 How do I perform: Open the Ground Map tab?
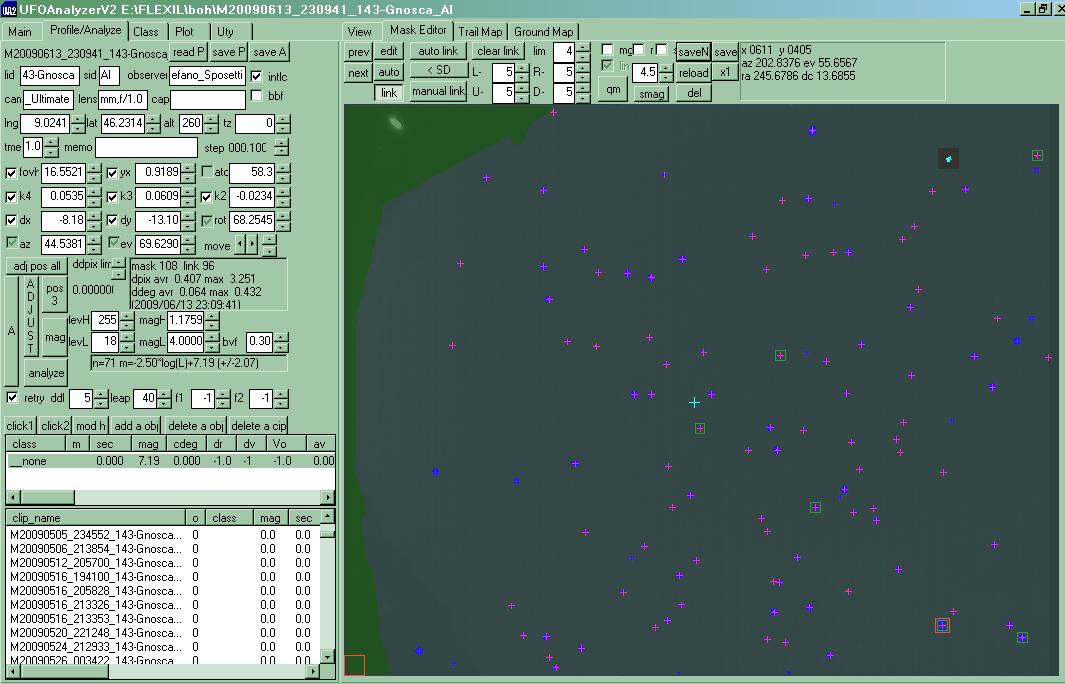click(544, 31)
